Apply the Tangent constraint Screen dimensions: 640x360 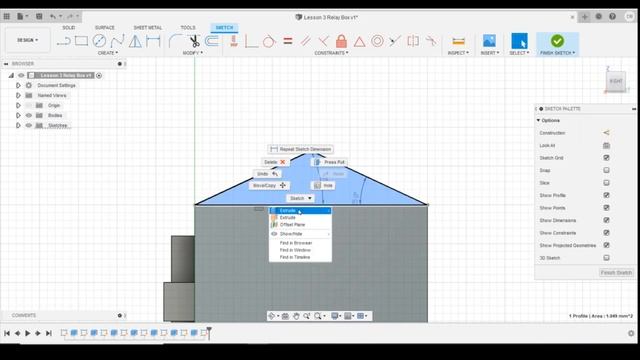pyautogui.click(x=269, y=41)
